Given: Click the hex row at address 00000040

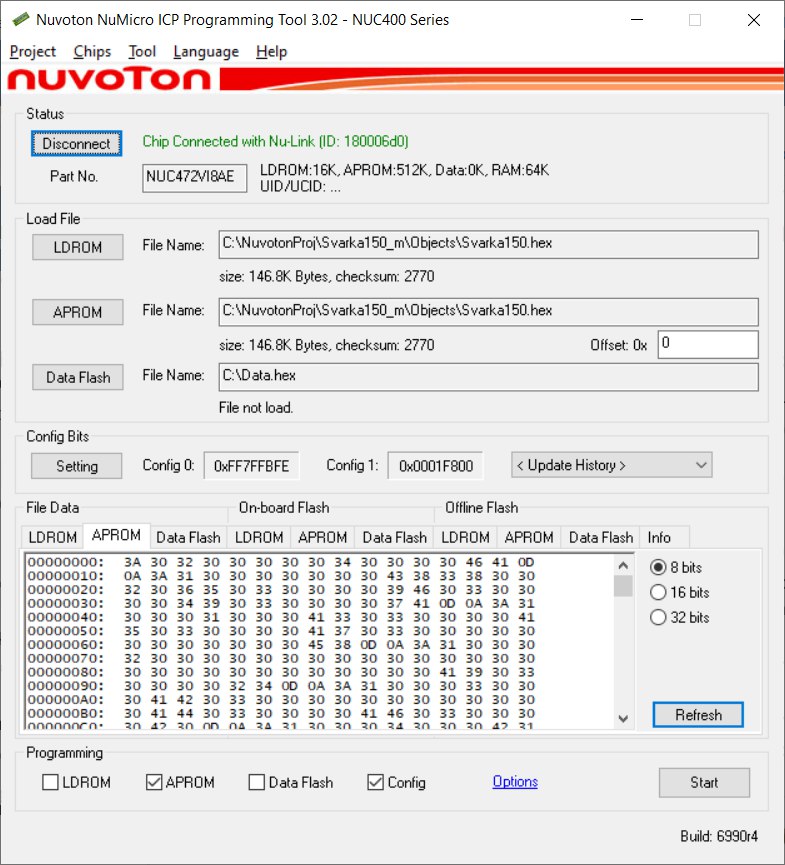Looking at the screenshot, I should (281, 617).
